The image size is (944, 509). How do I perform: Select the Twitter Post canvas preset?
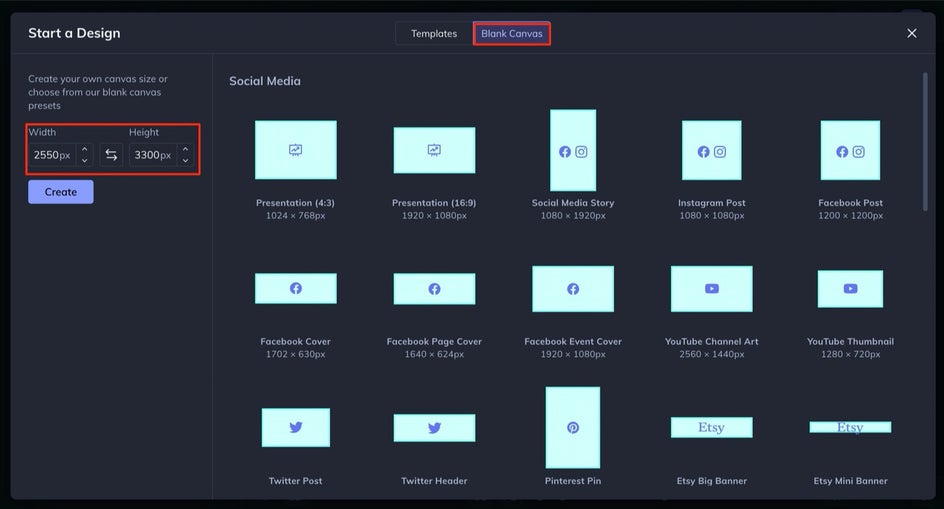296,427
